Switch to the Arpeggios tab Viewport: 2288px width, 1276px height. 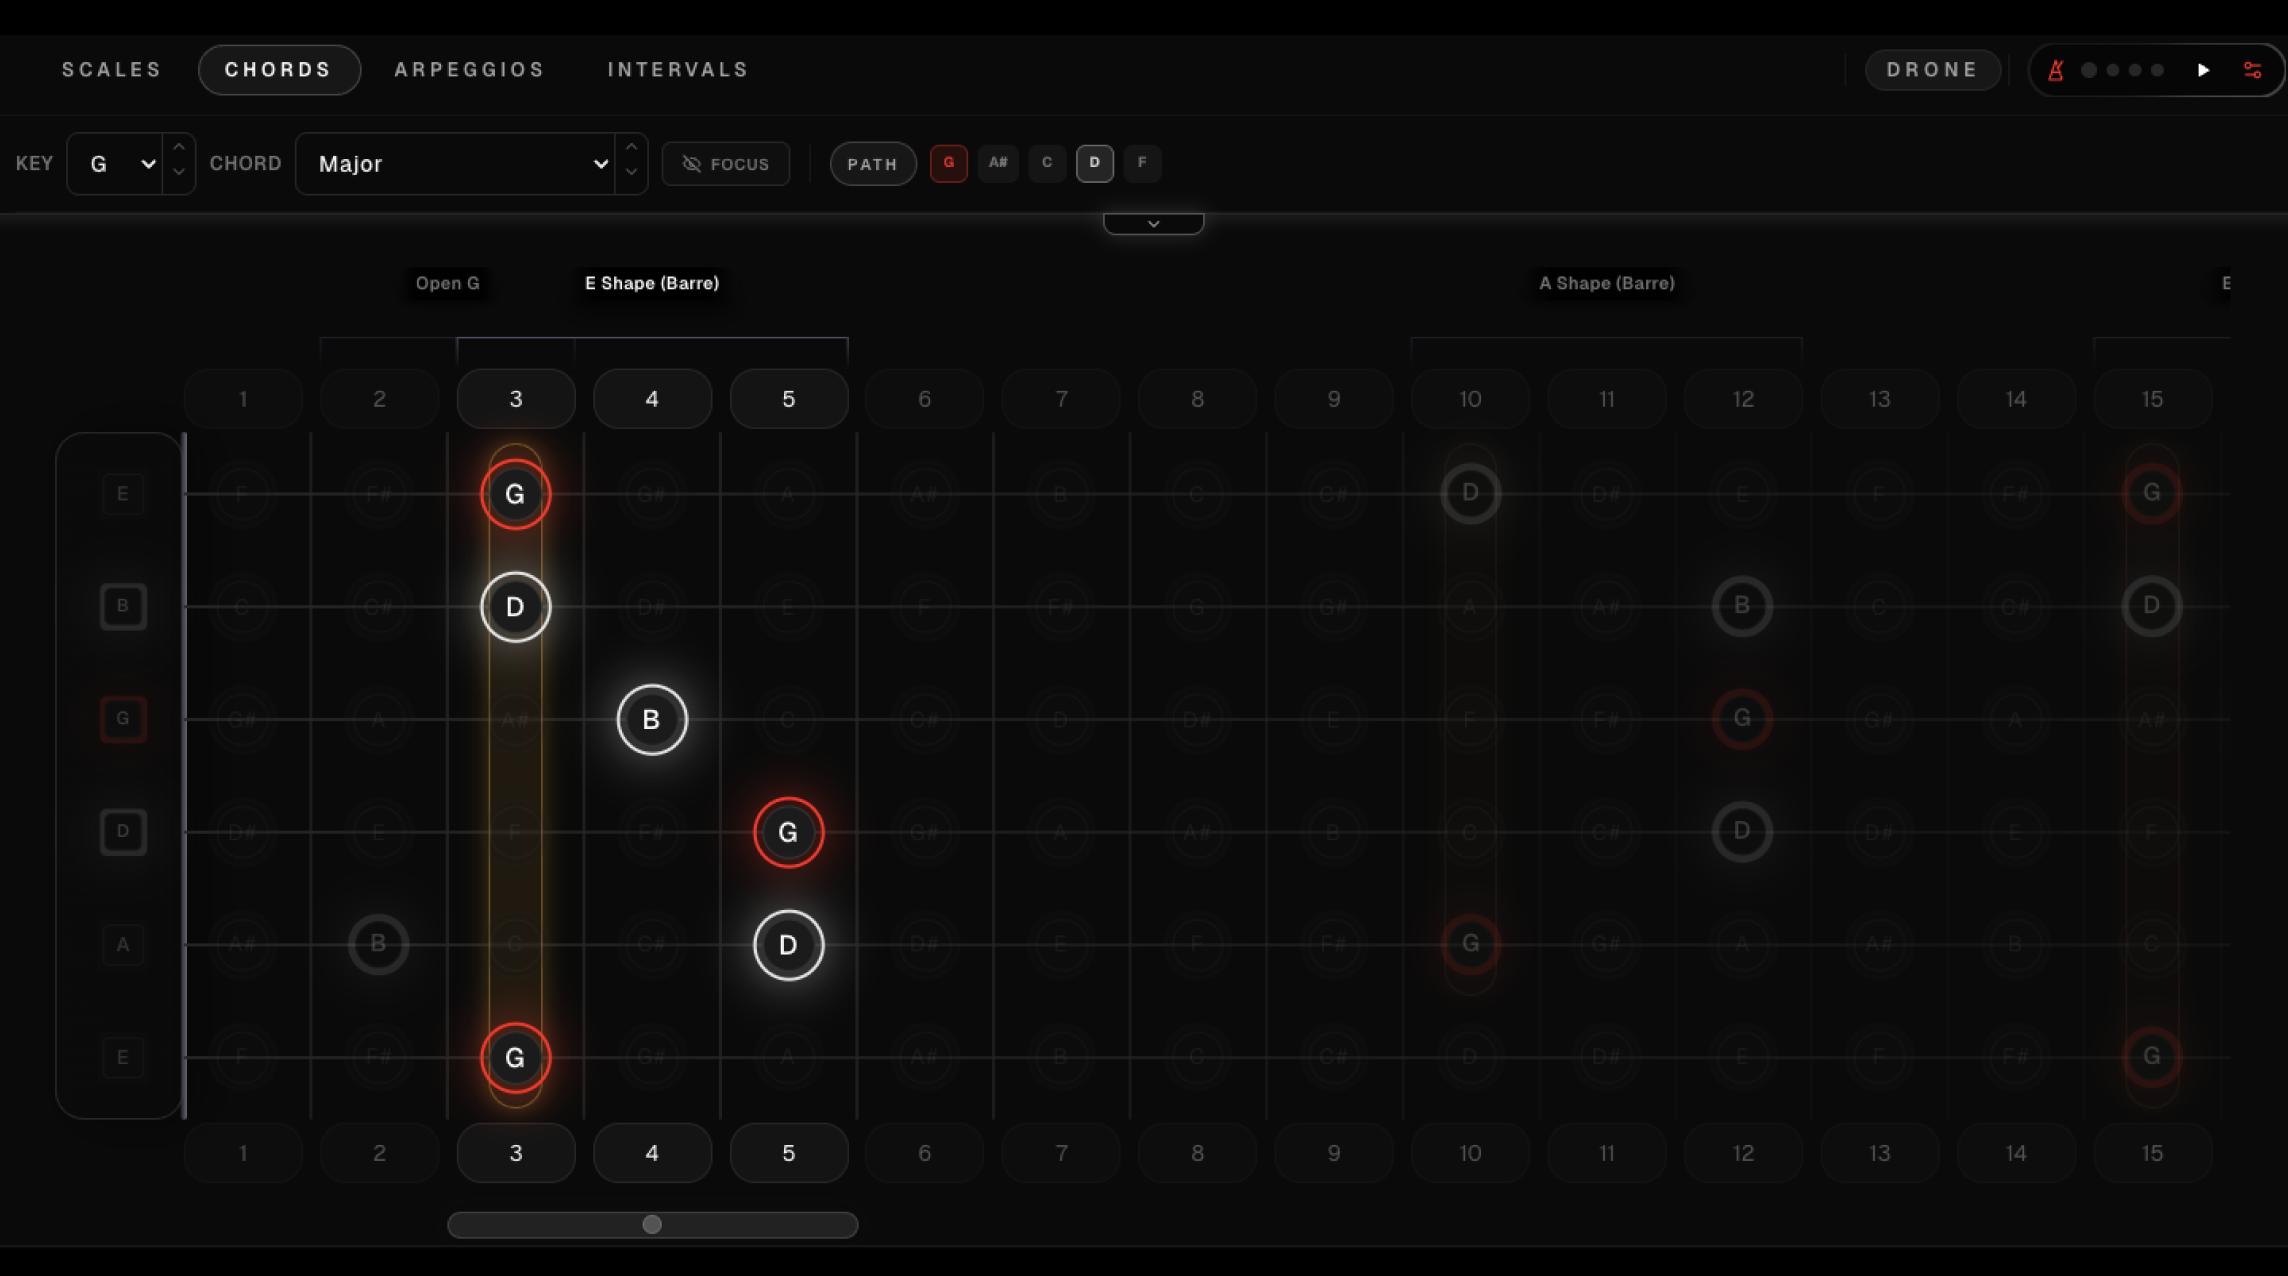coord(469,69)
